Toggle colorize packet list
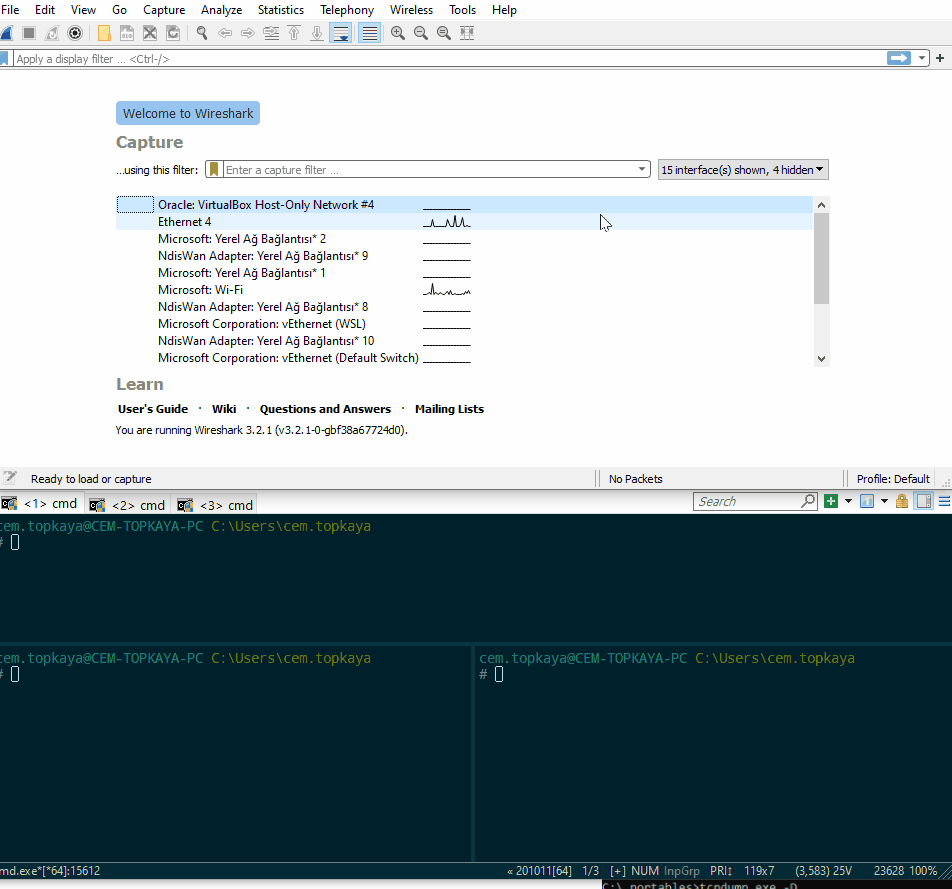Image resolution: width=952 pixels, height=889 pixels. tap(369, 33)
